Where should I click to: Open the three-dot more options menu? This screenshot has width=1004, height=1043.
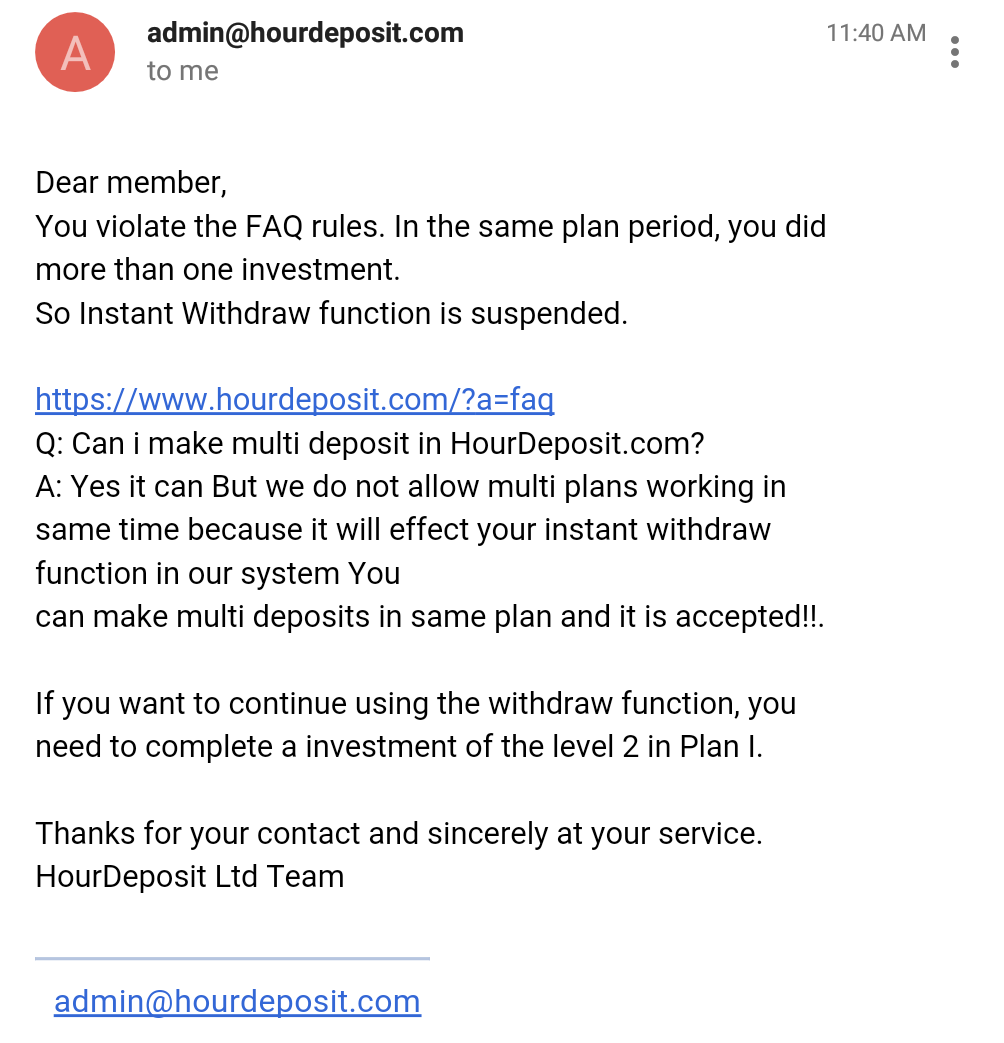pyautogui.click(x=955, y=51)
